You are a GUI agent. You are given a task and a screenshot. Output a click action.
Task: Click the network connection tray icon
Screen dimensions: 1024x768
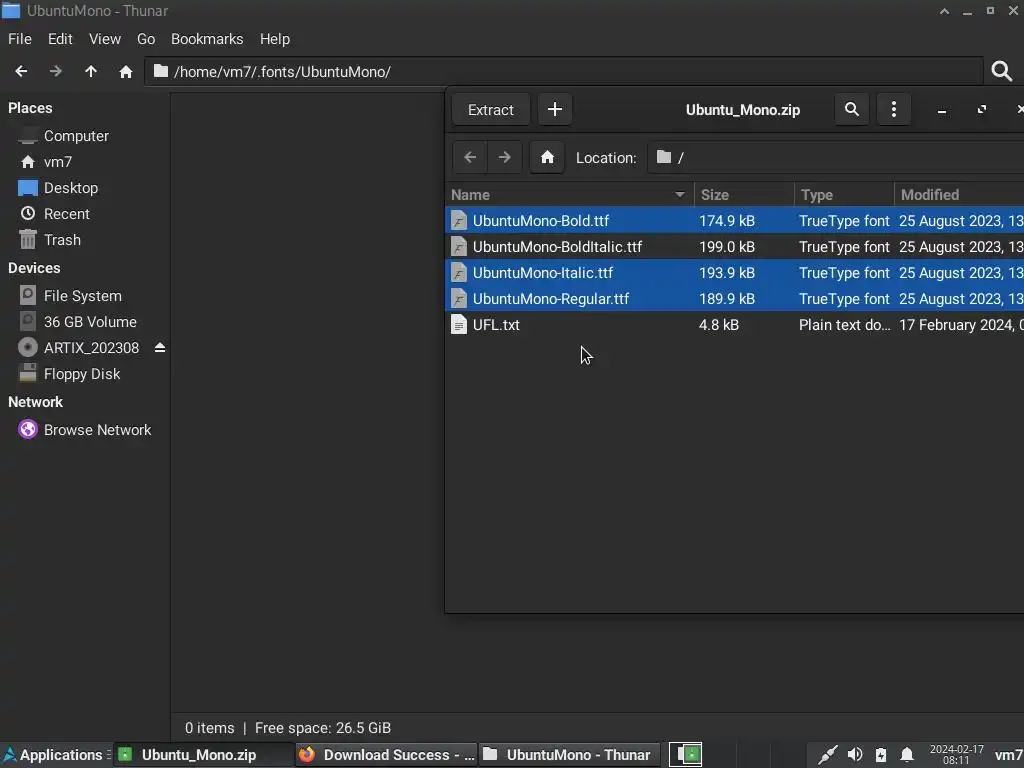tap(827, 755)
